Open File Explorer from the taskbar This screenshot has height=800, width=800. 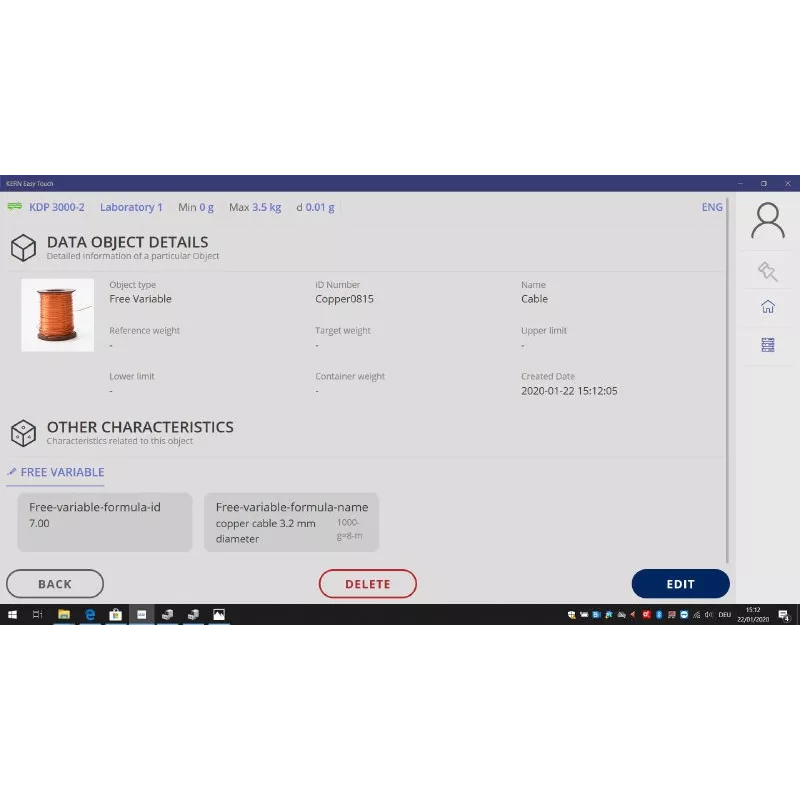pyautogui.click(x=64, y=614)
